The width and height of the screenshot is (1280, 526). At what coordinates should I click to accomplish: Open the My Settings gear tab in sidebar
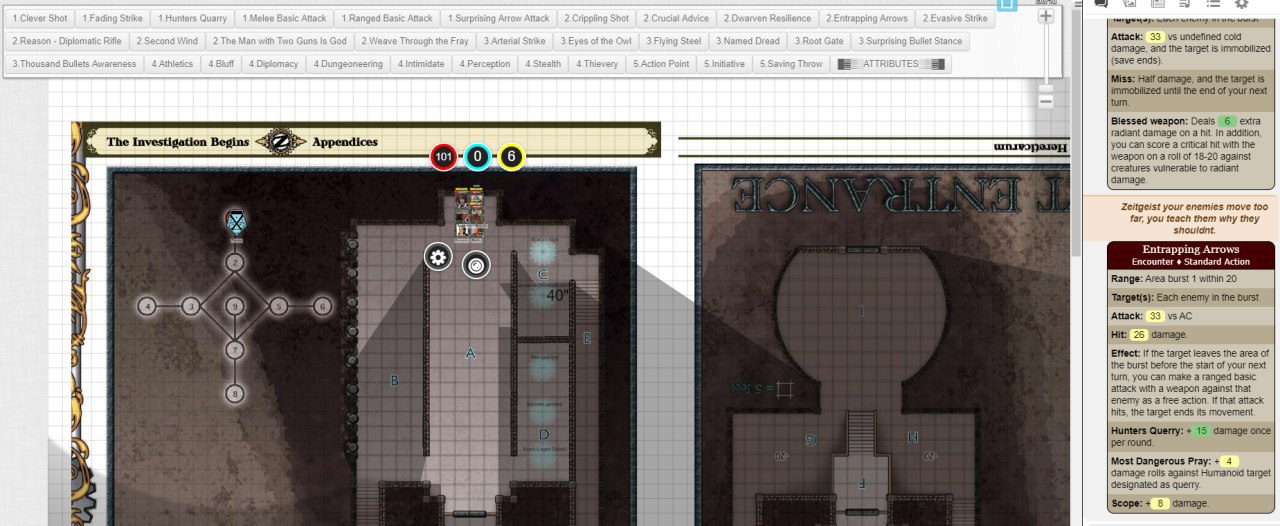click(1241, 4)
